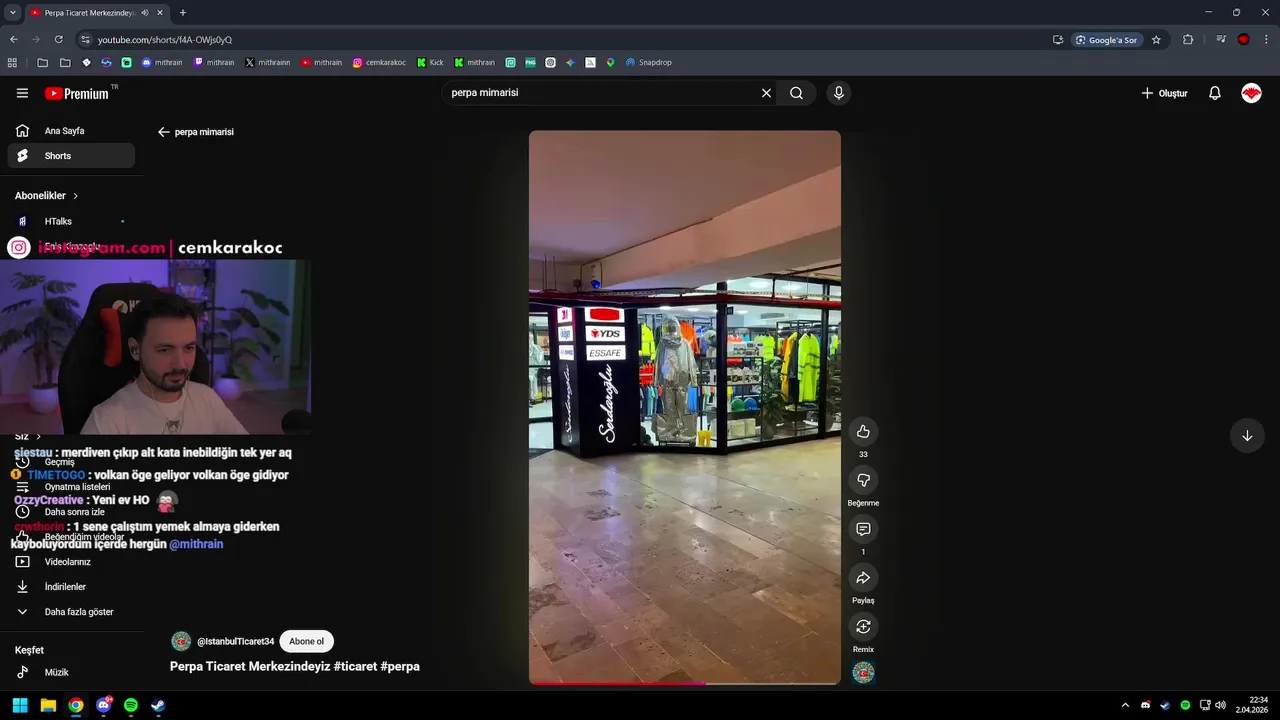This screenshot has height=720, width=1280.
Task: Open the Chrome tab search dropdown
Action: (x=13, y=12)
